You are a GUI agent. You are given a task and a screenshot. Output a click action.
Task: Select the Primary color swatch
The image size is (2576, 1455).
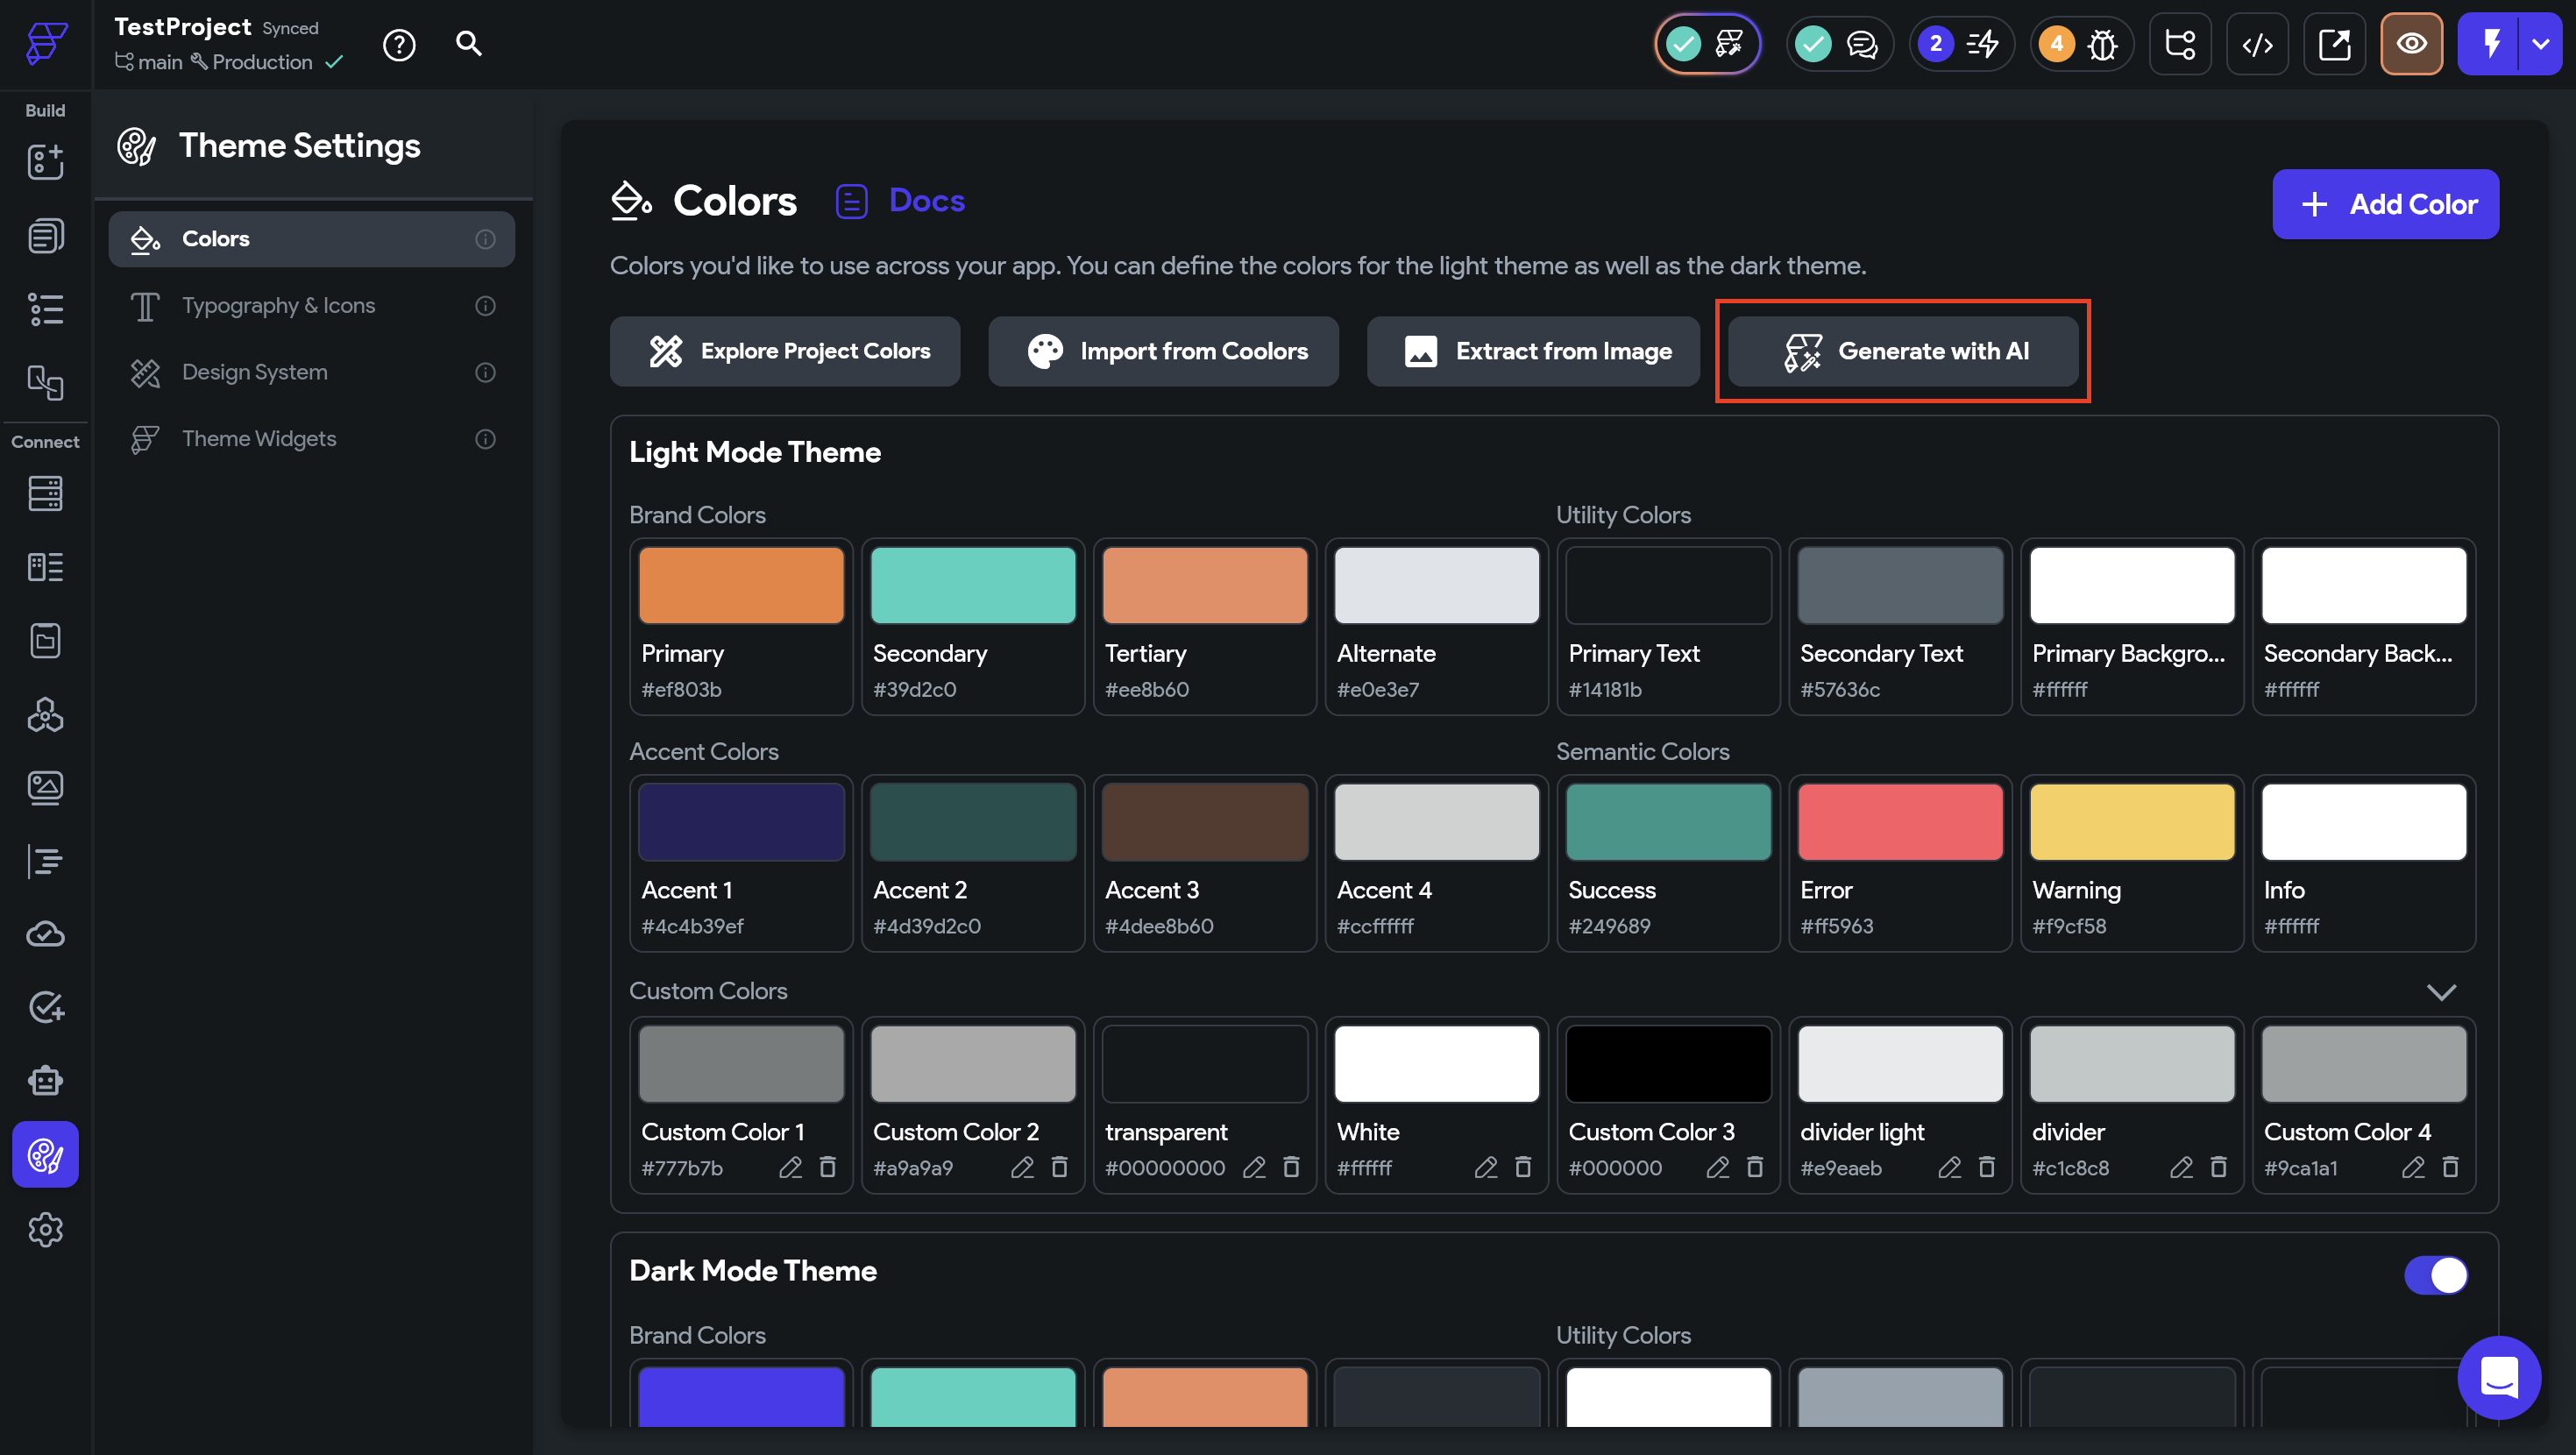click(x=741, y=586)
